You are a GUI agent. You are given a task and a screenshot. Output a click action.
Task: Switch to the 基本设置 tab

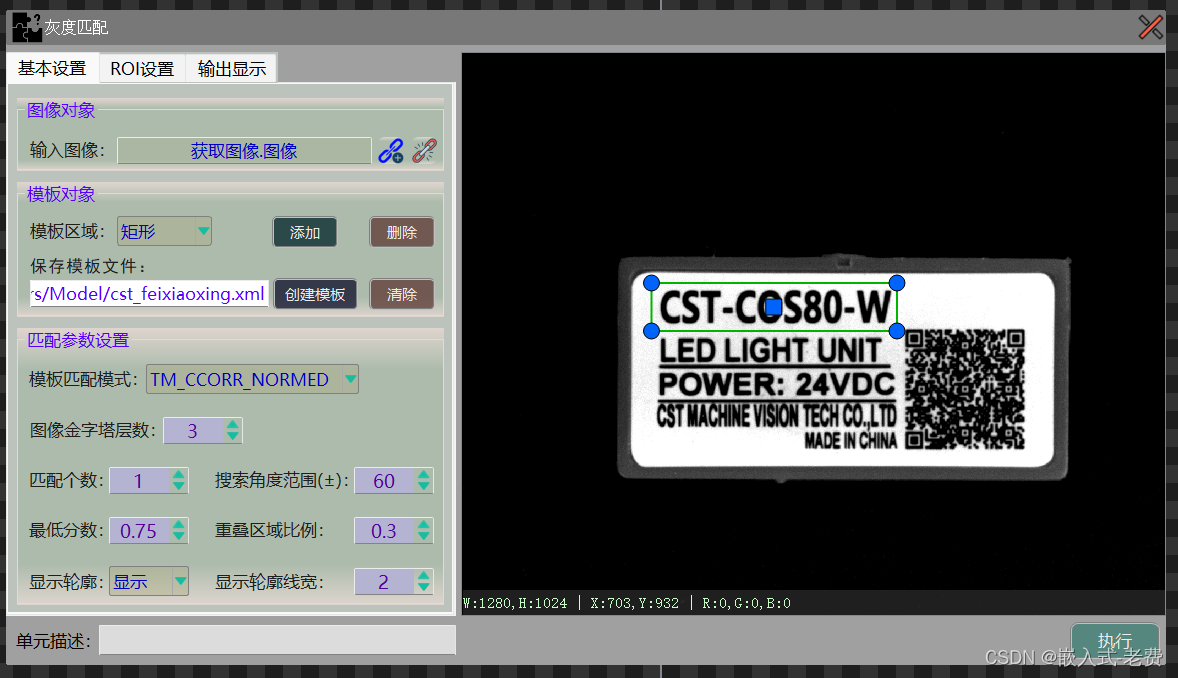(53, 68)
